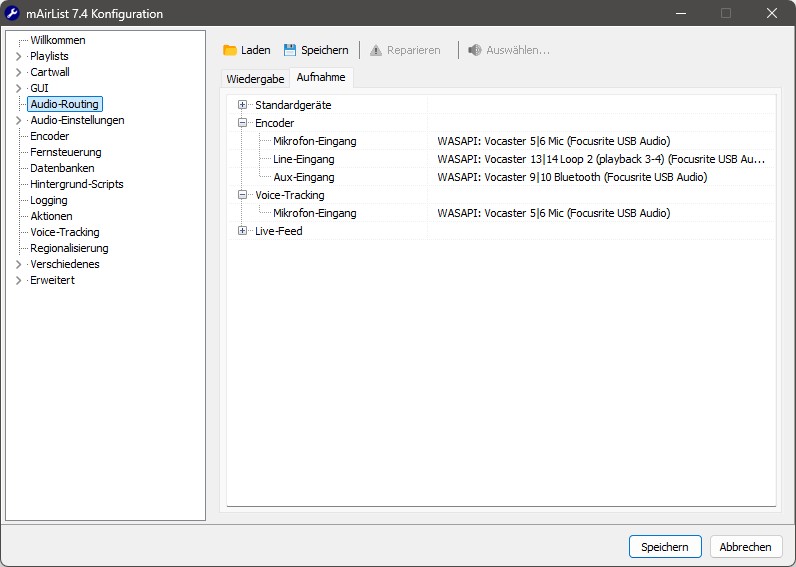796x567 pixels.
Task: Select Datenbanken in the sidebar
Action: coord(62,168)
